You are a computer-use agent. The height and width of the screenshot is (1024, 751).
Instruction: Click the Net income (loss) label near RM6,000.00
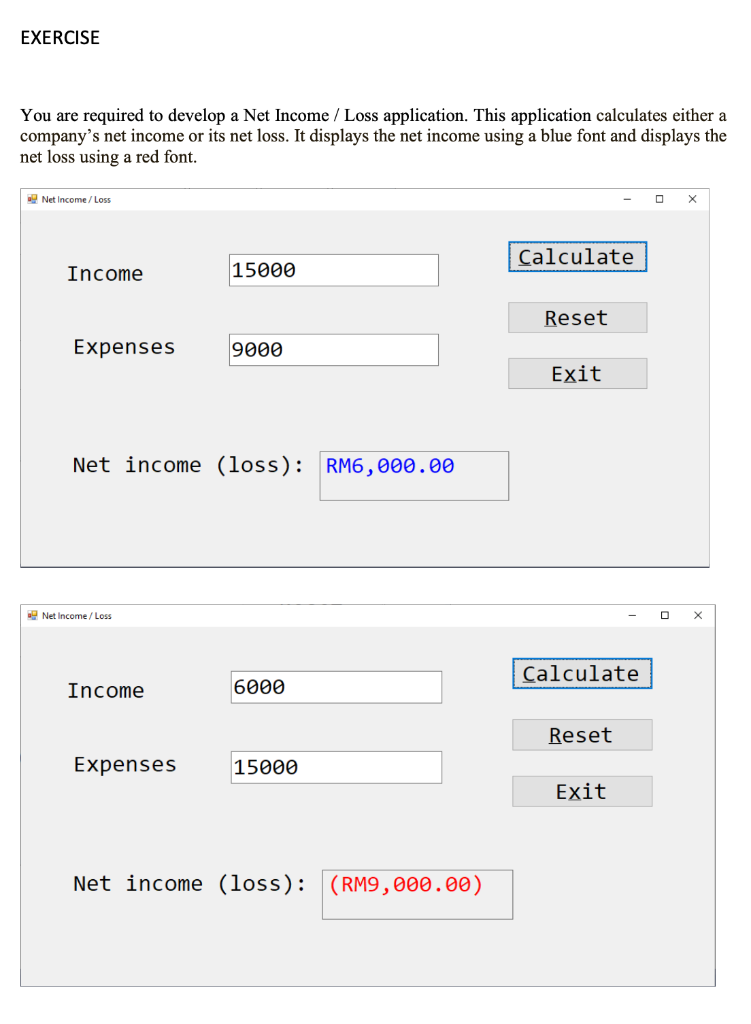pyautogui.click(x=188, y=465)
